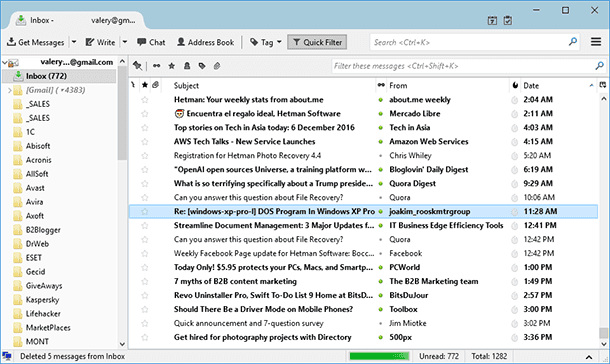The width and height of the screenshot is (610, 364).
Task: Open Get Messages dropdown arrow
Action: point(74,42)
